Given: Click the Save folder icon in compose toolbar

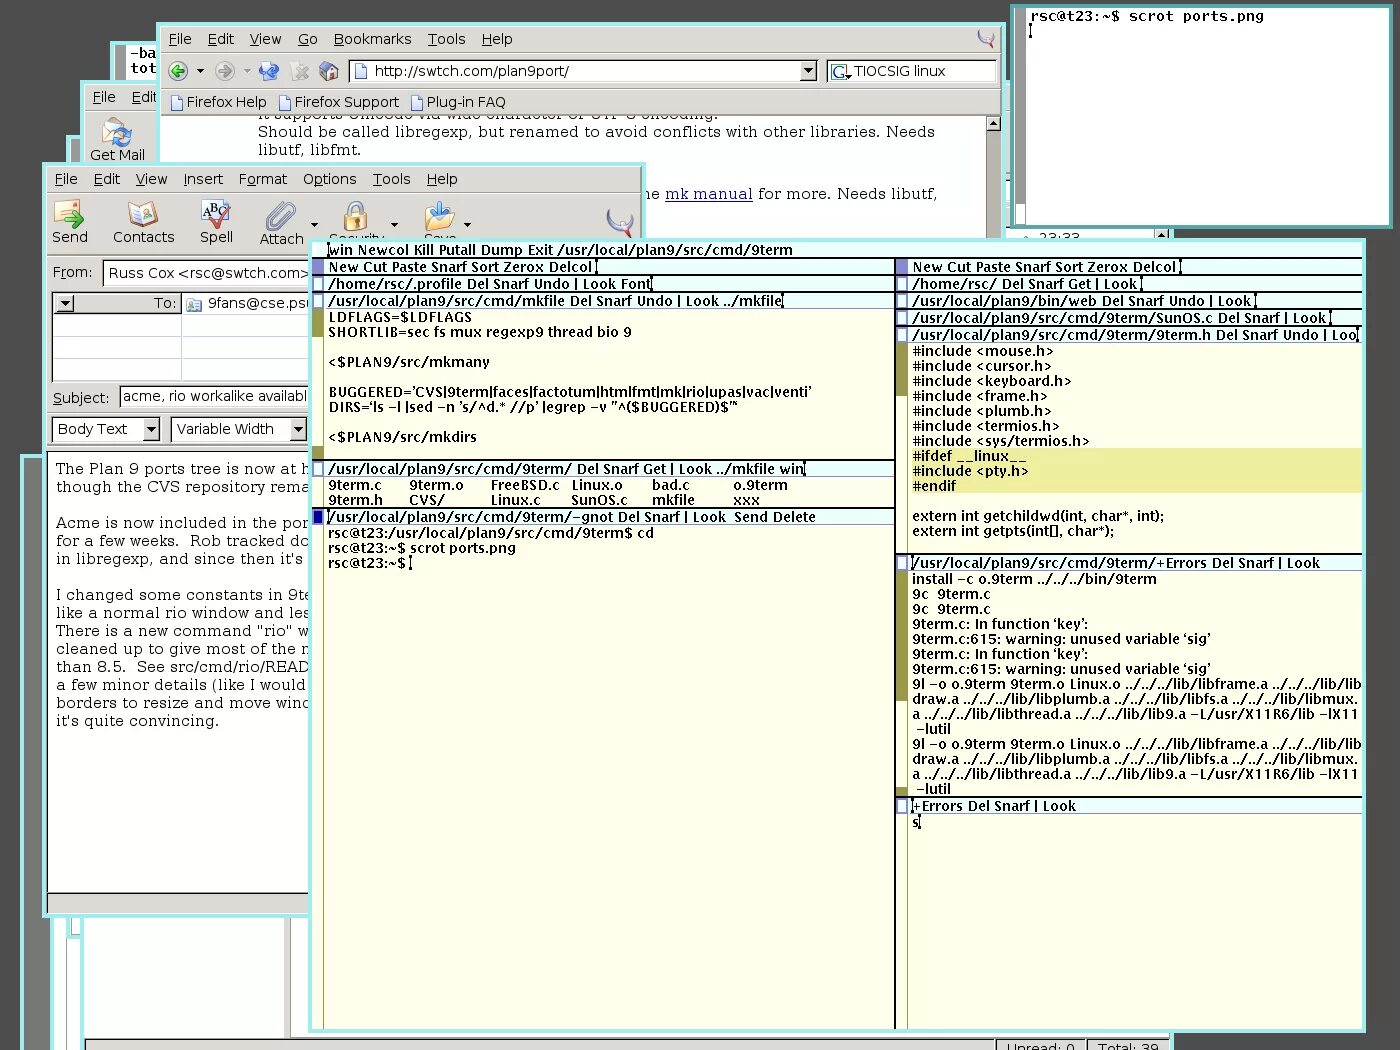Looking at the screenshot, I should tap(439, 215).
